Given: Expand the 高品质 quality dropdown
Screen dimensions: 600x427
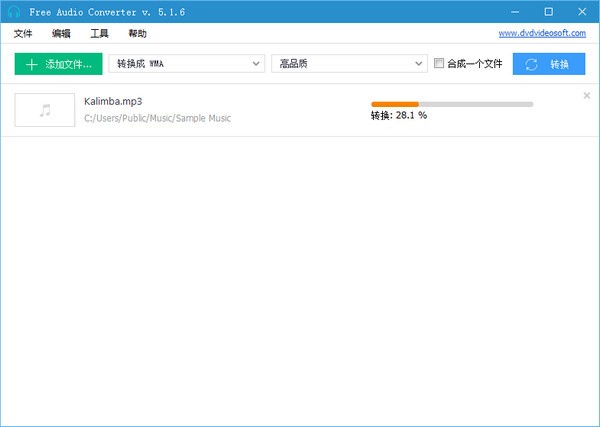Looking at the screenshot, I should 349,64.
